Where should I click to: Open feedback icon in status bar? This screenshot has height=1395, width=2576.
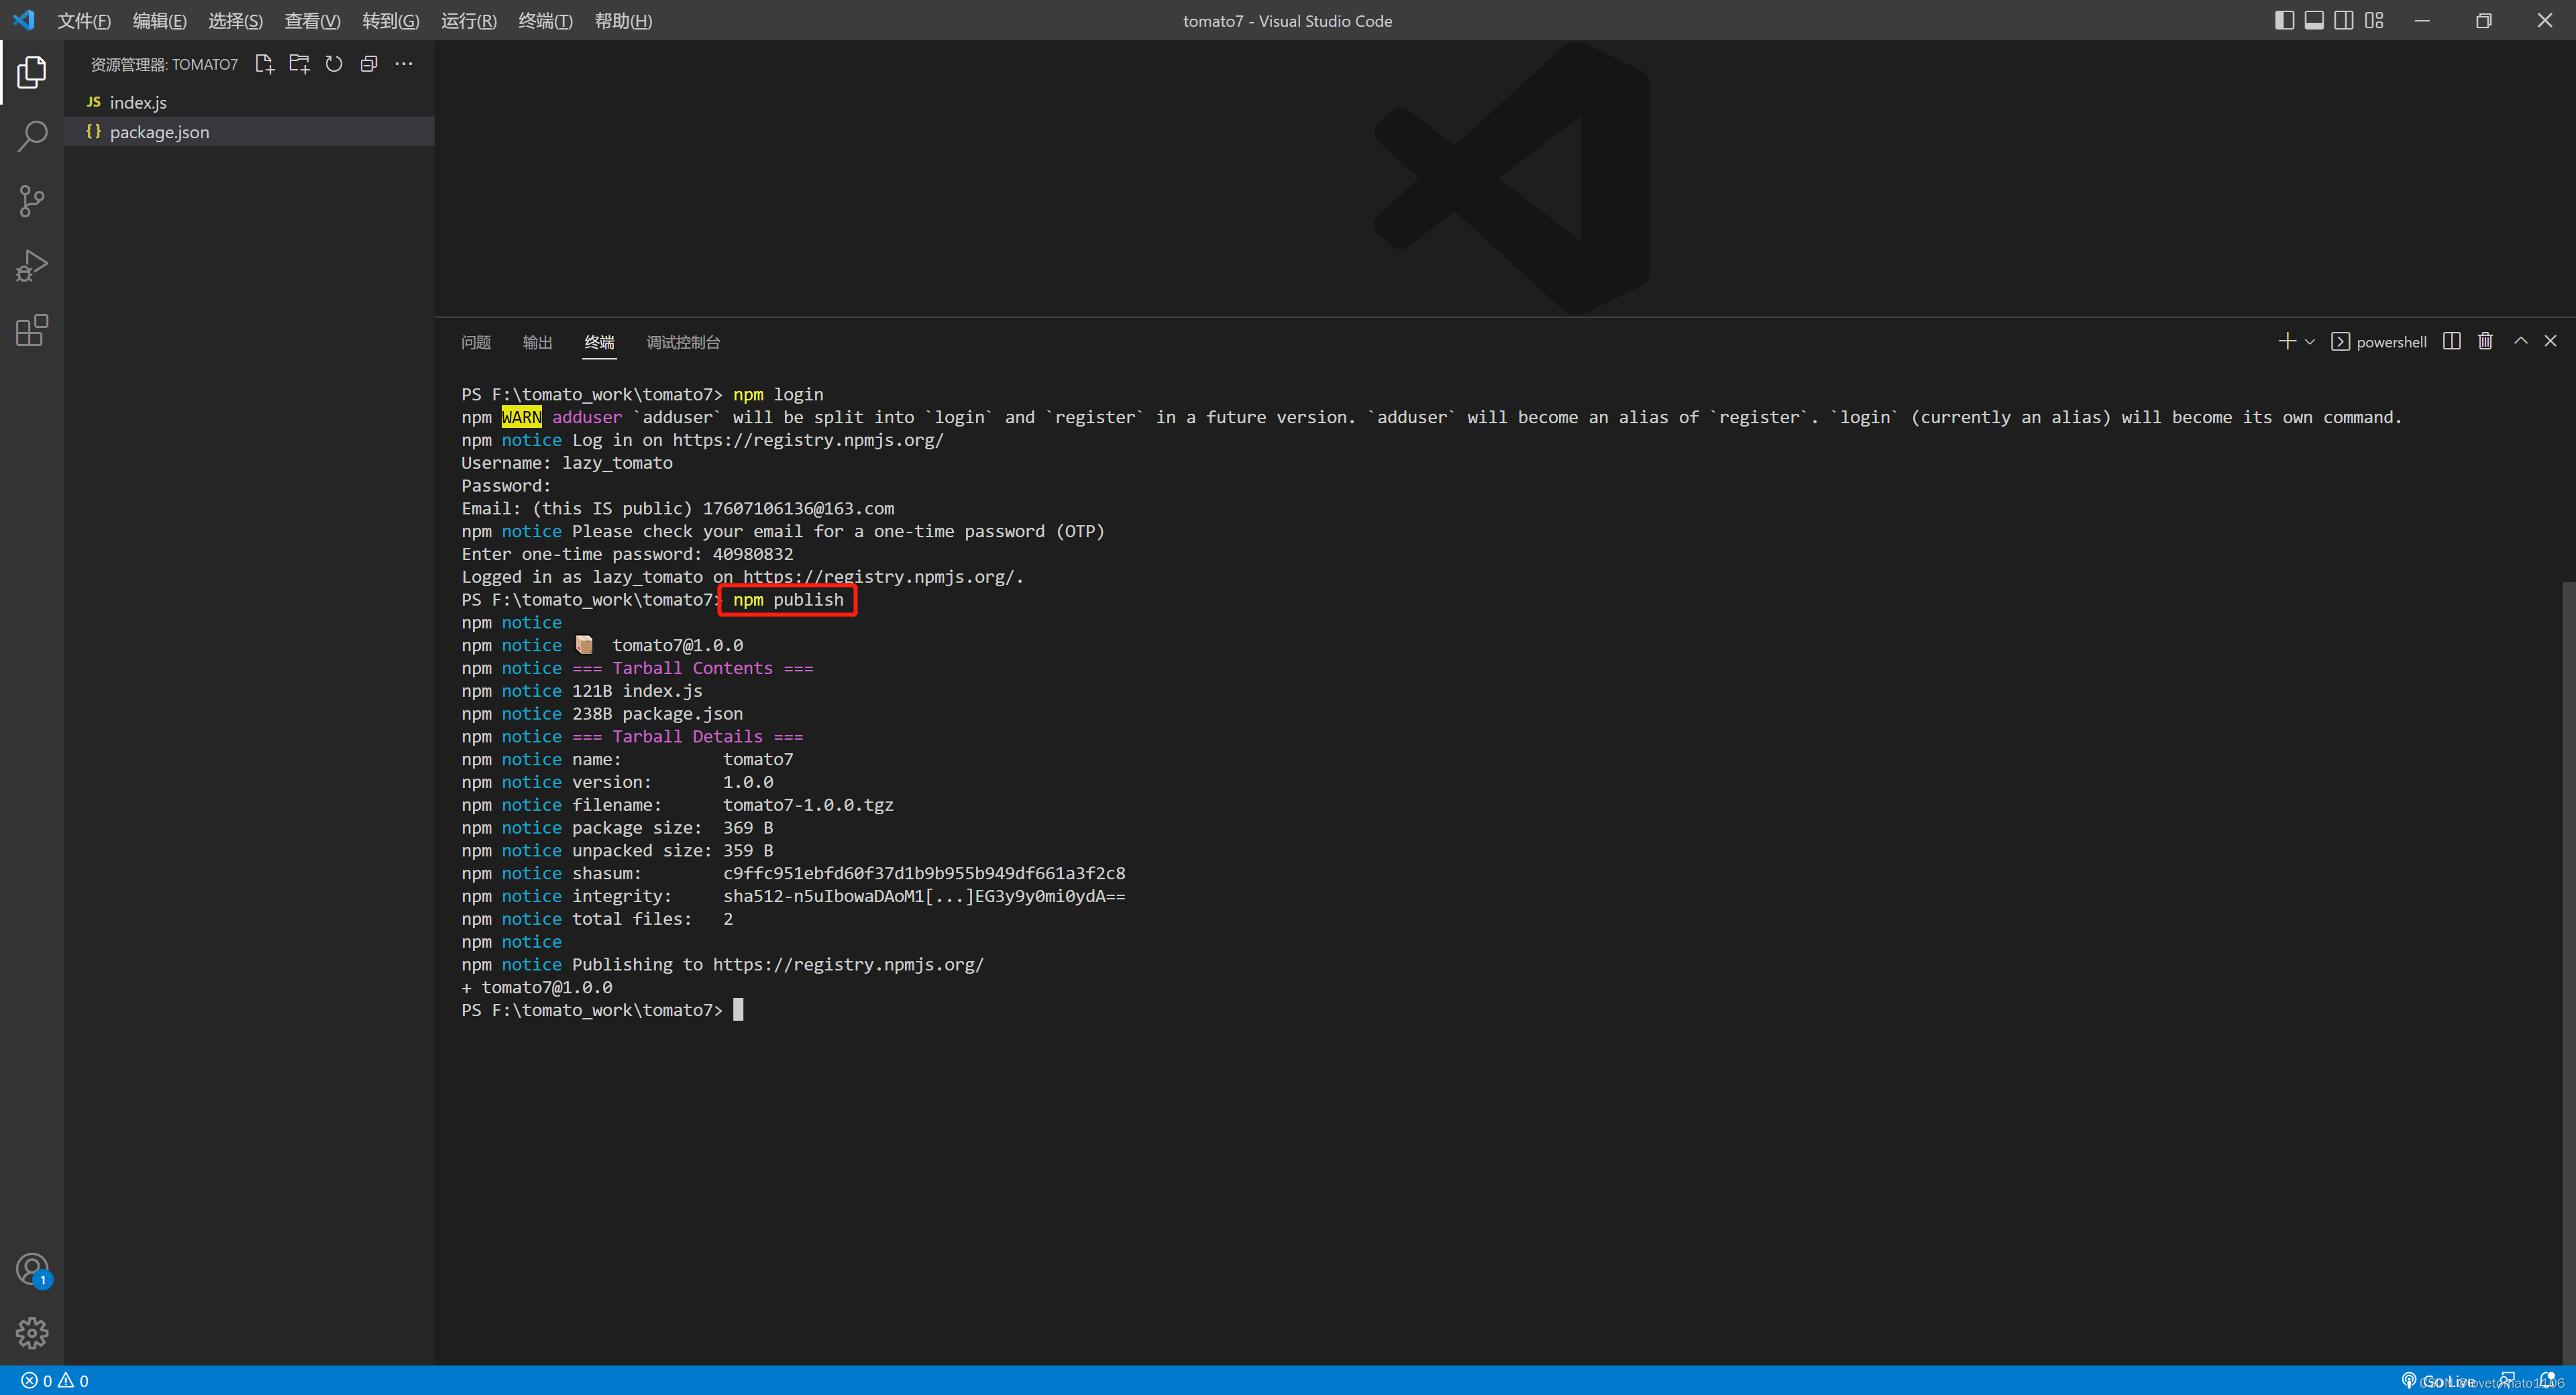click(x=2506, y=1380)
